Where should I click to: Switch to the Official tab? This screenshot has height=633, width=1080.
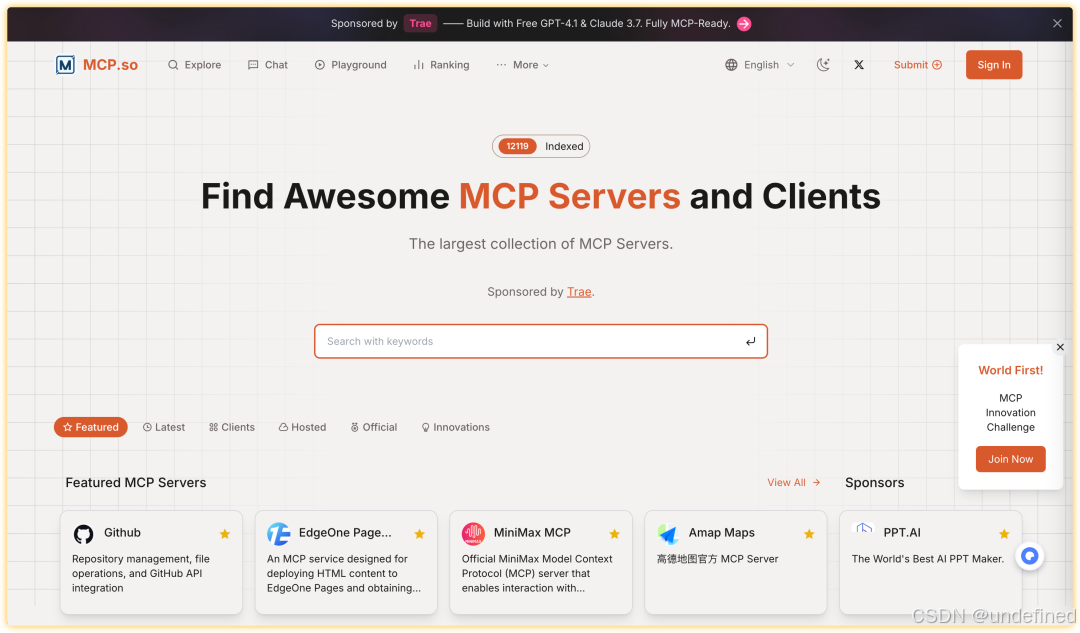coord(374,427)
